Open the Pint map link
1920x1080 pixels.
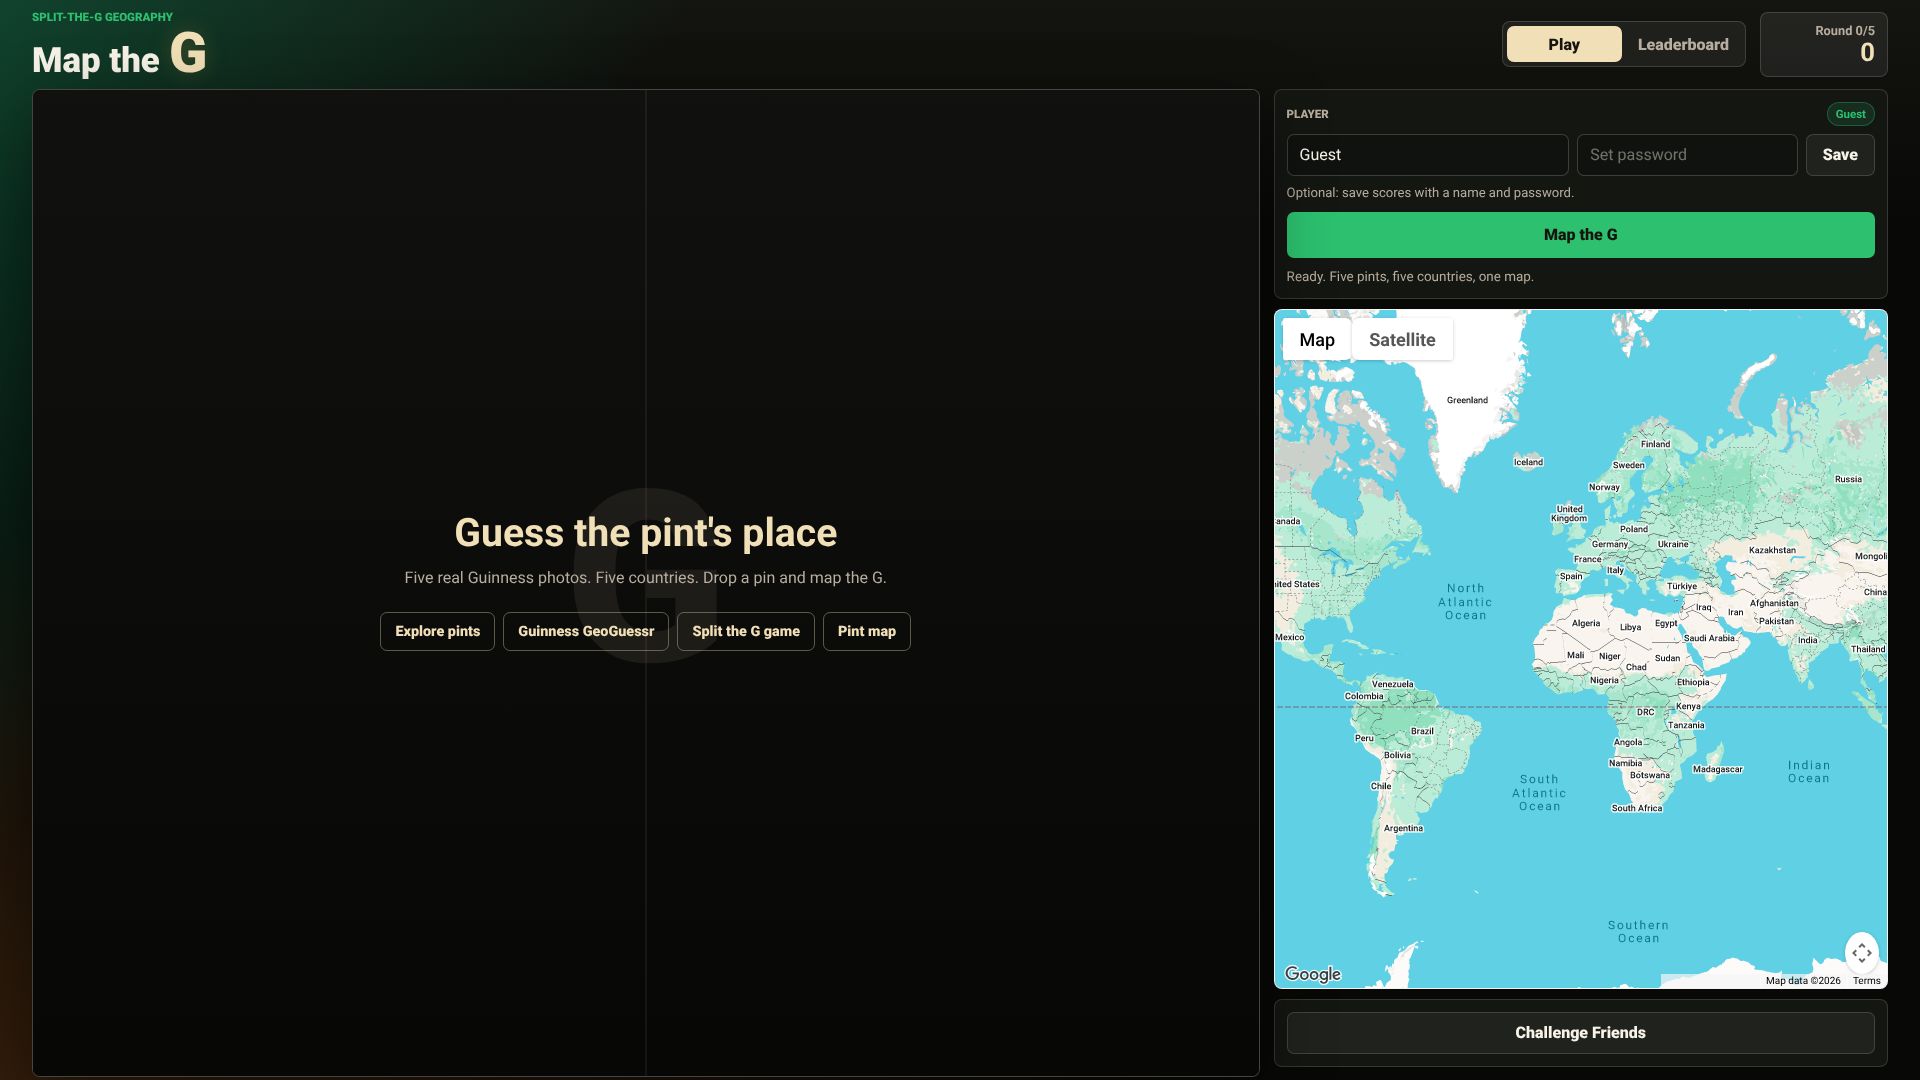point(867,631)
